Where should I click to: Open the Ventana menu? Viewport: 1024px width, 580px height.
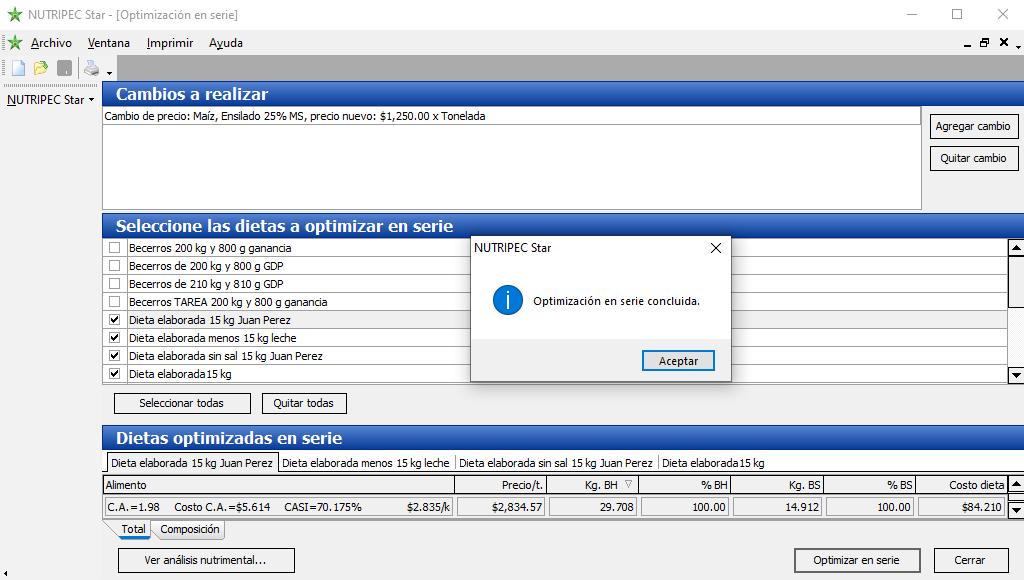coord(108,43)
